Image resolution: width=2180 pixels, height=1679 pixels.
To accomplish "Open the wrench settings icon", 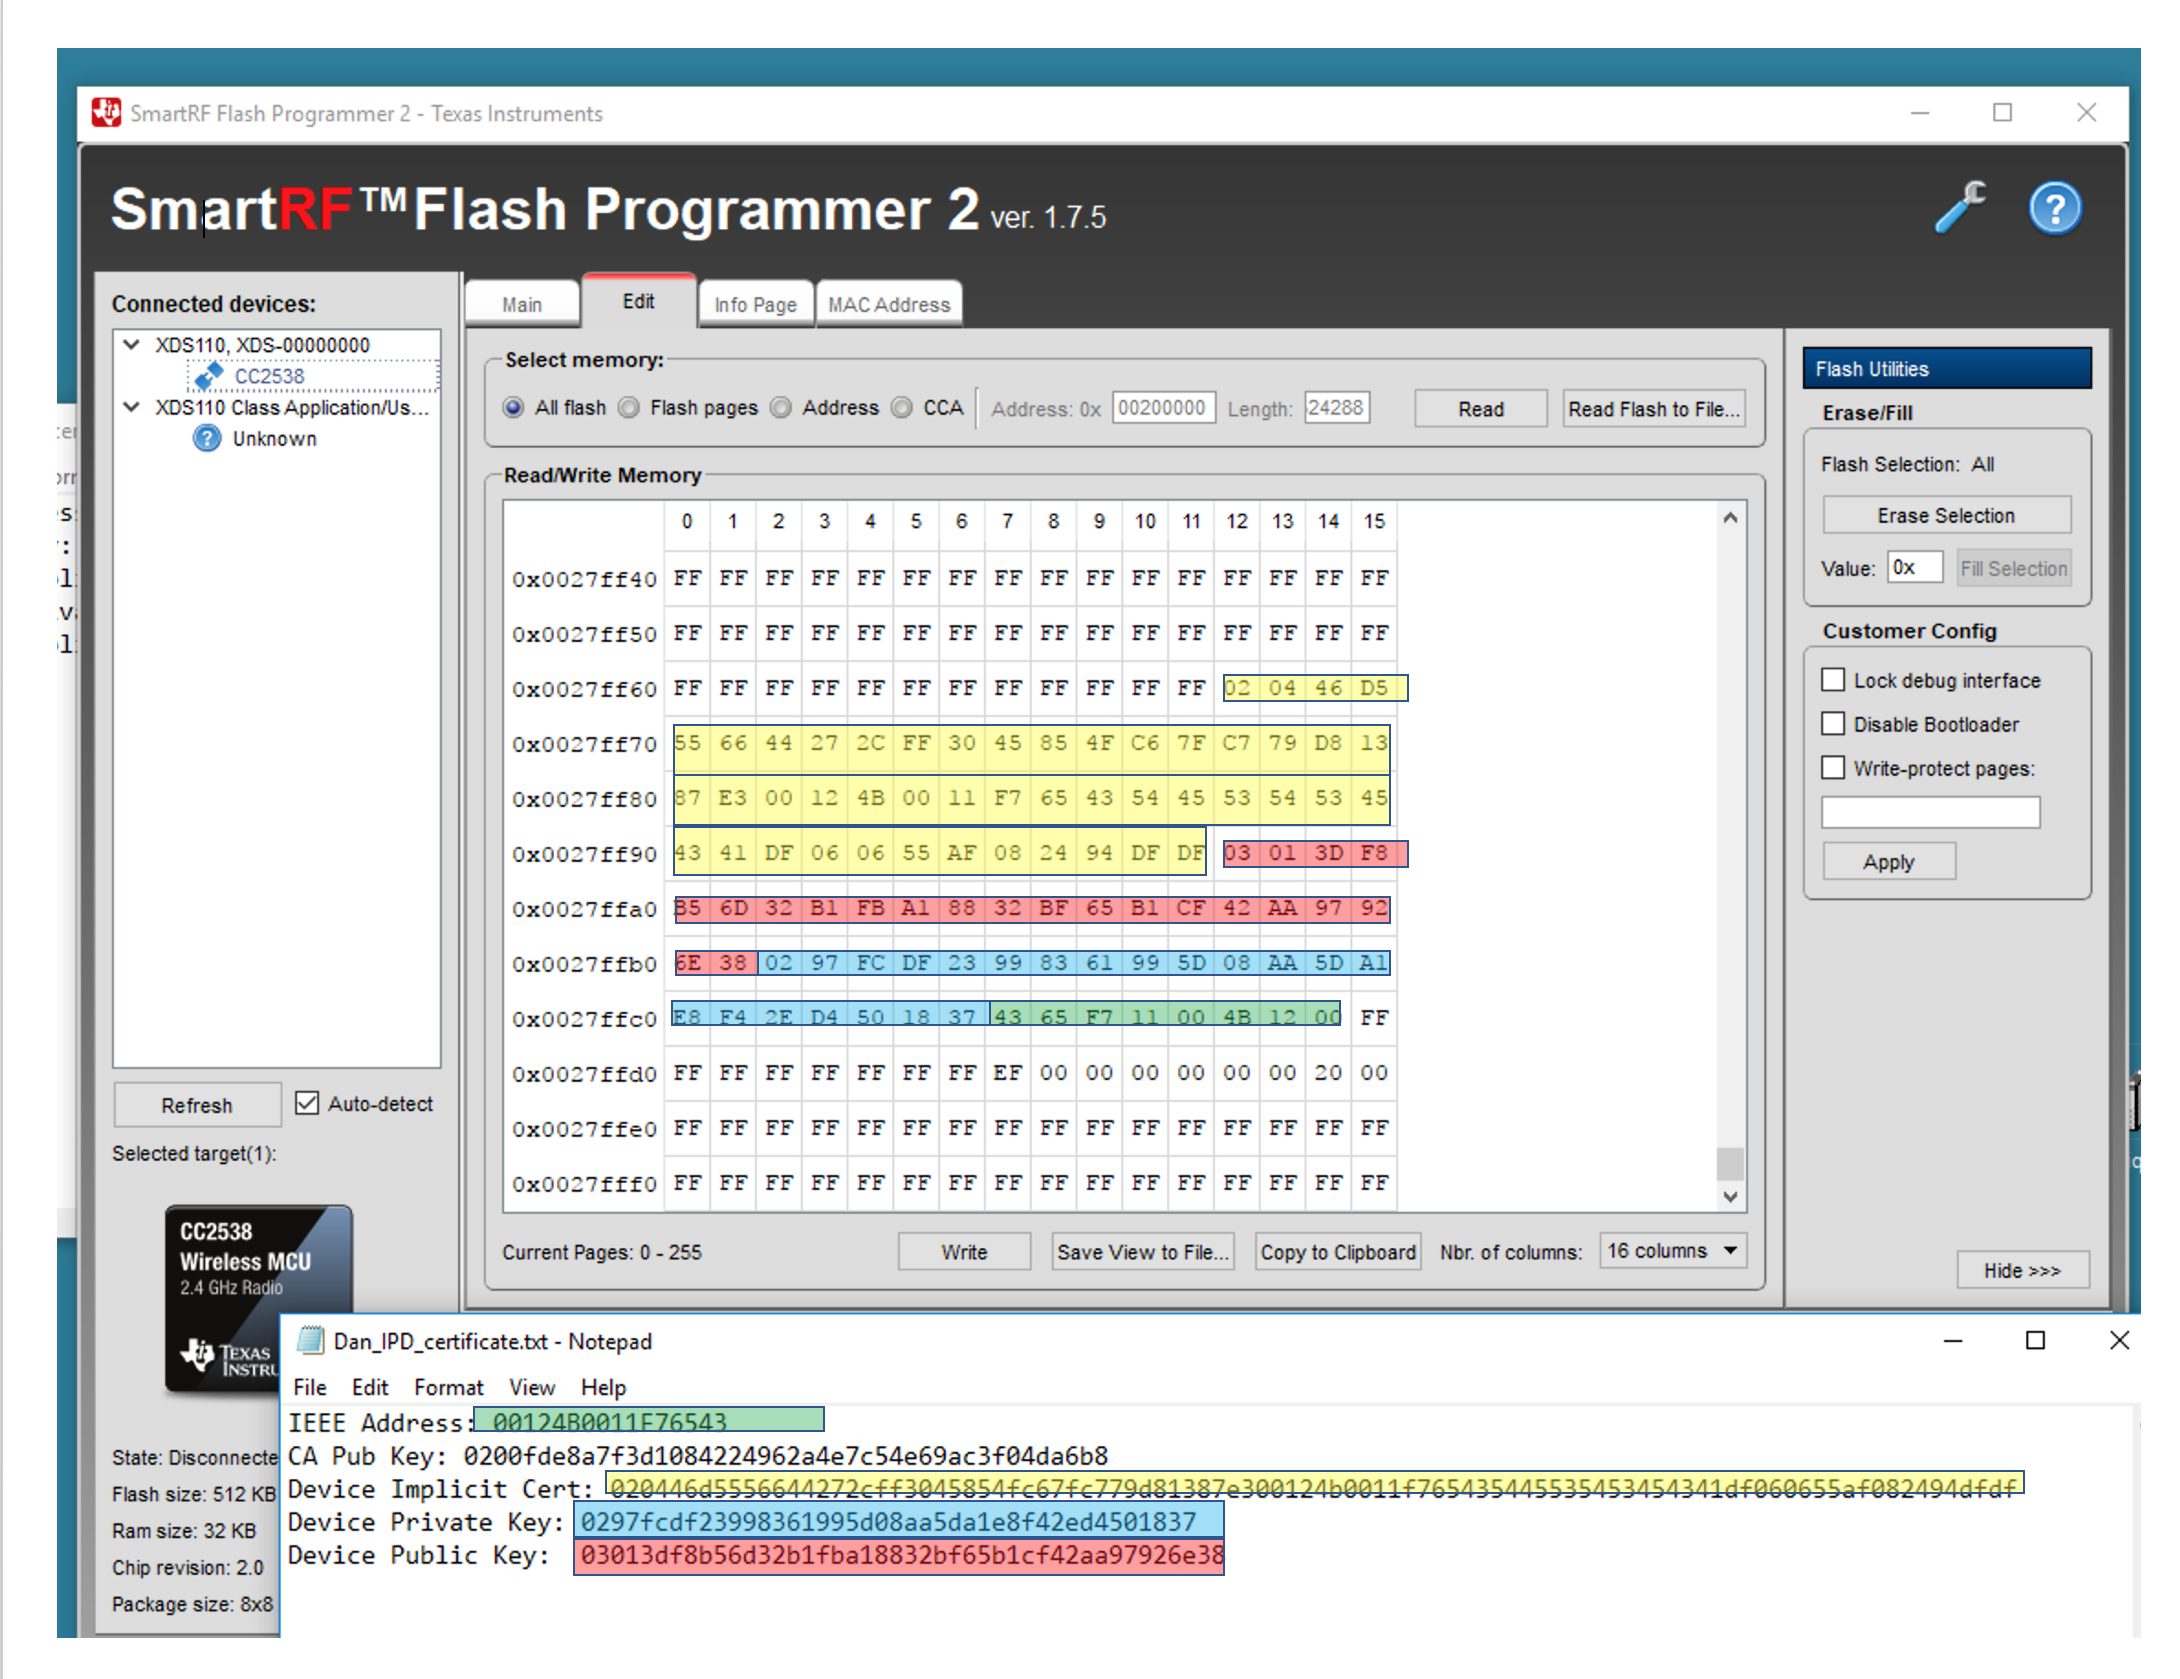I will (1960, 208).
